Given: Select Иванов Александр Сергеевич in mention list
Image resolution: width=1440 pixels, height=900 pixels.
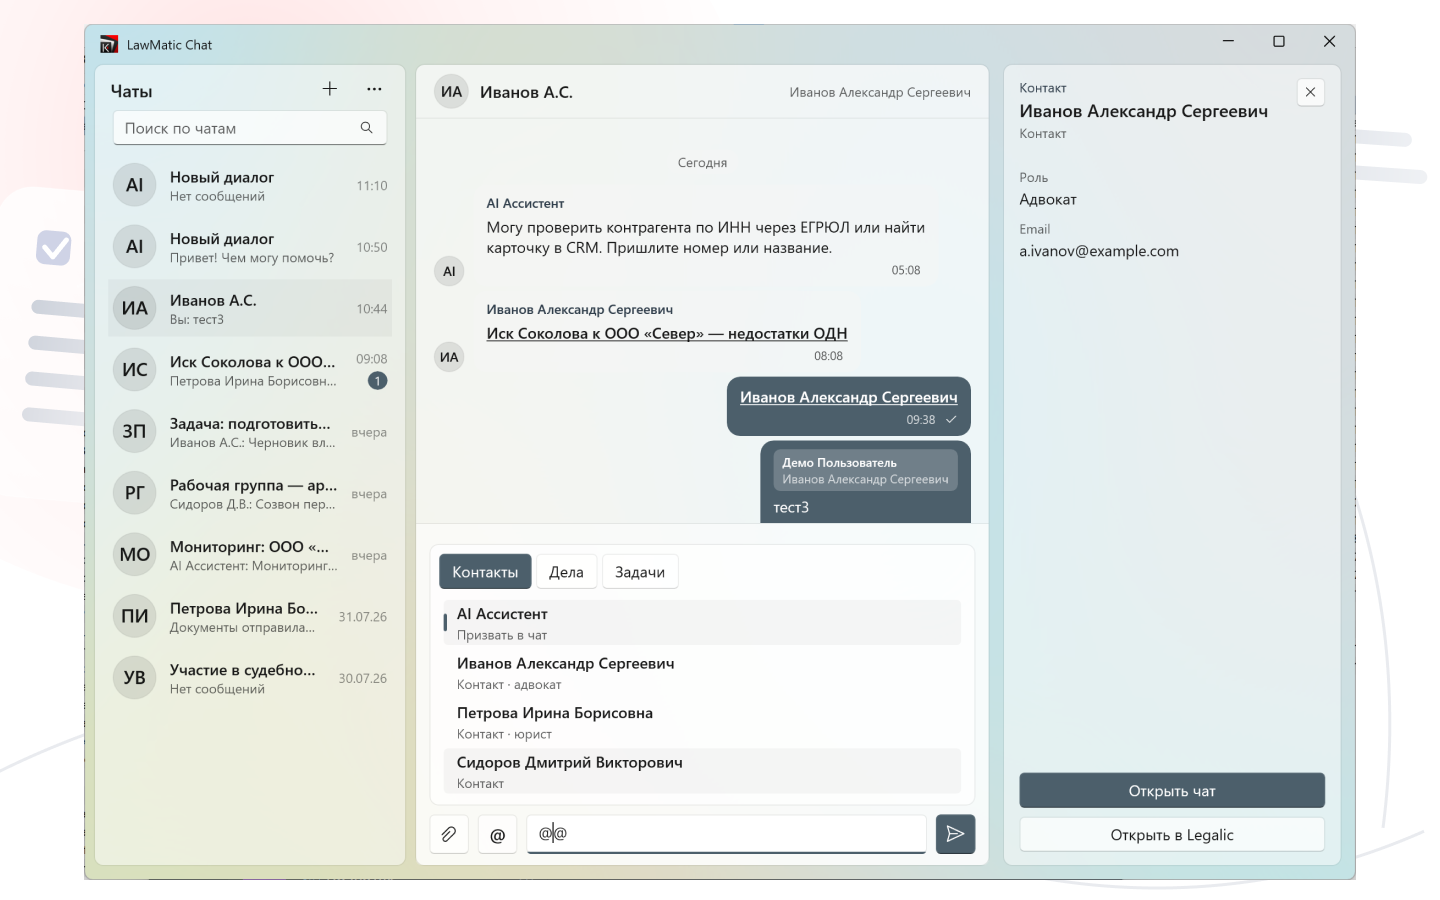Looking at the screenshot, I should (702, 673).
